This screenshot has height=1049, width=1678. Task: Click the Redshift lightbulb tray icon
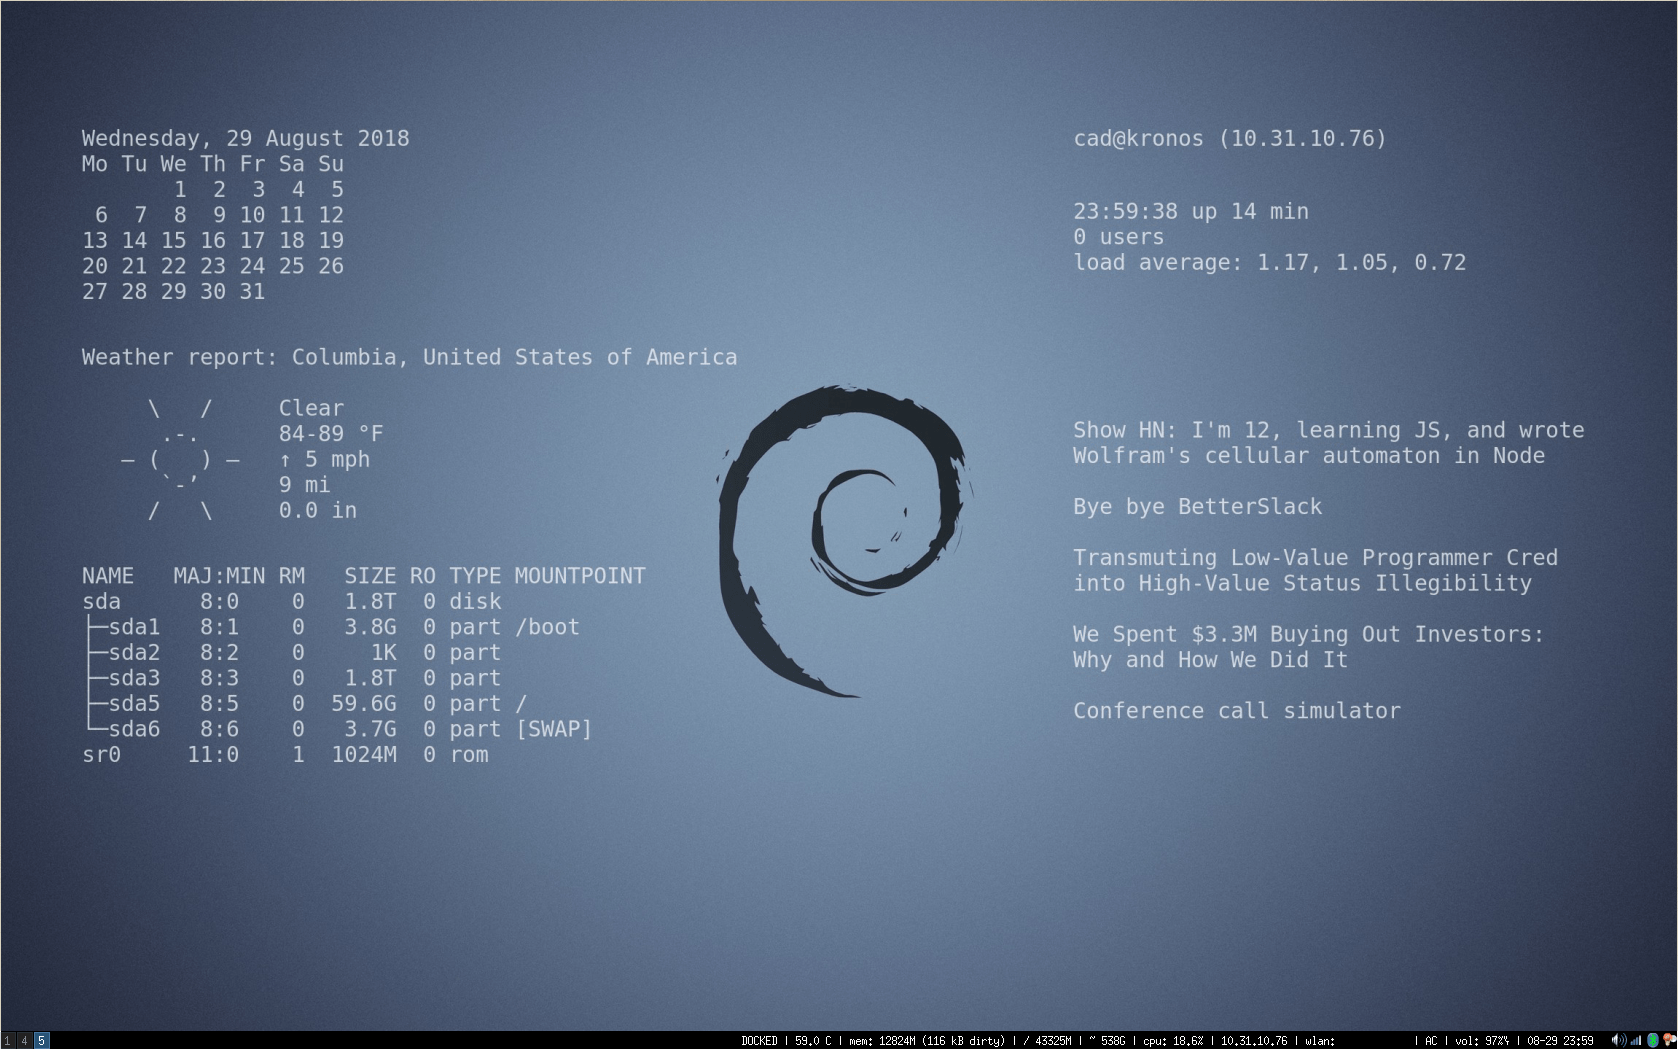(x=1669, y=1040)
